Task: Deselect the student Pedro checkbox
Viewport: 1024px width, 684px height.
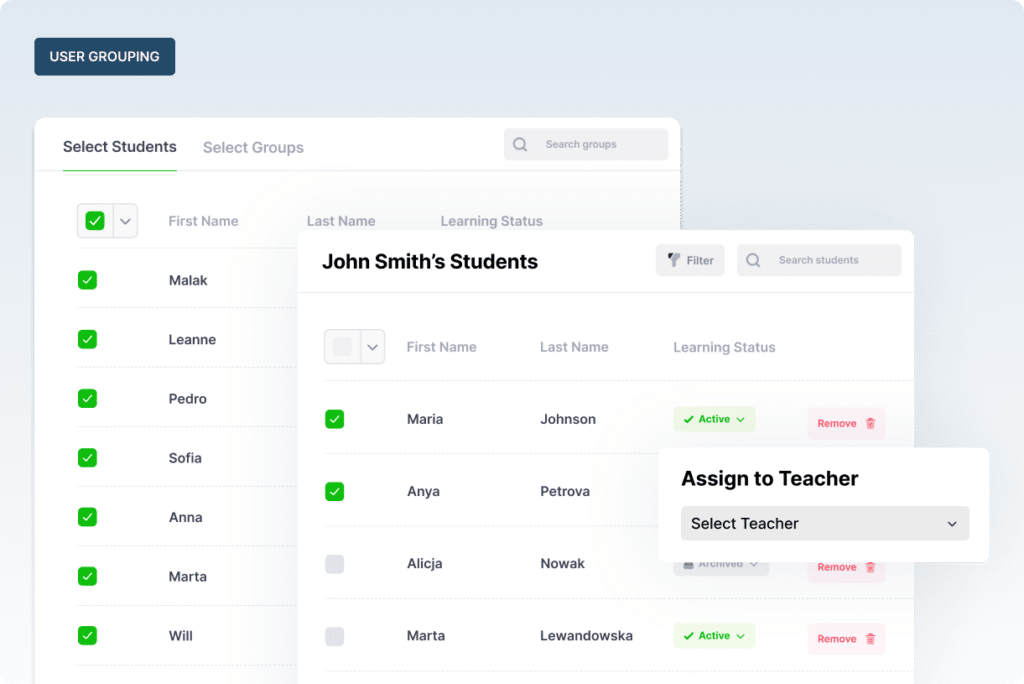Action: click(x=87, y=398)
